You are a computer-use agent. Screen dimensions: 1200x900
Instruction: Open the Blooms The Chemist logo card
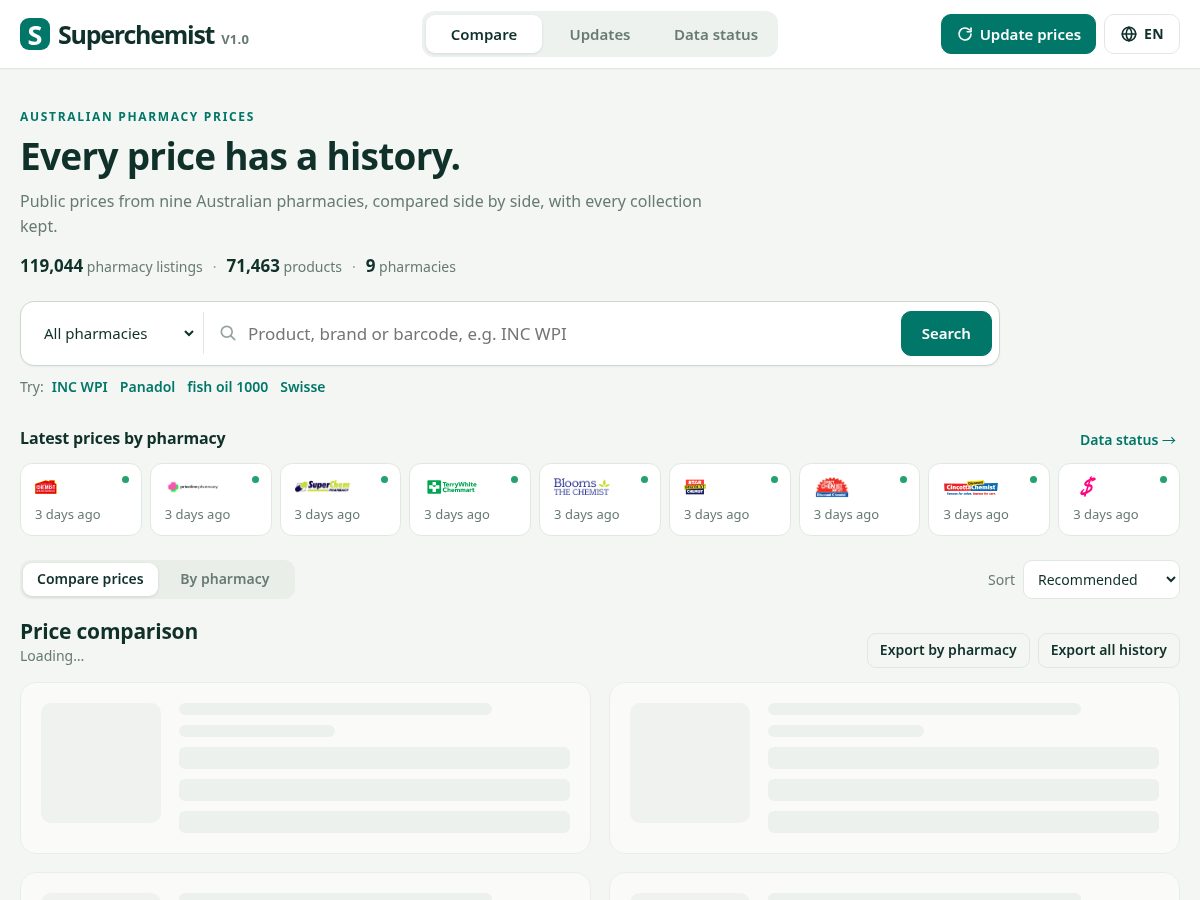coord(600,499)
